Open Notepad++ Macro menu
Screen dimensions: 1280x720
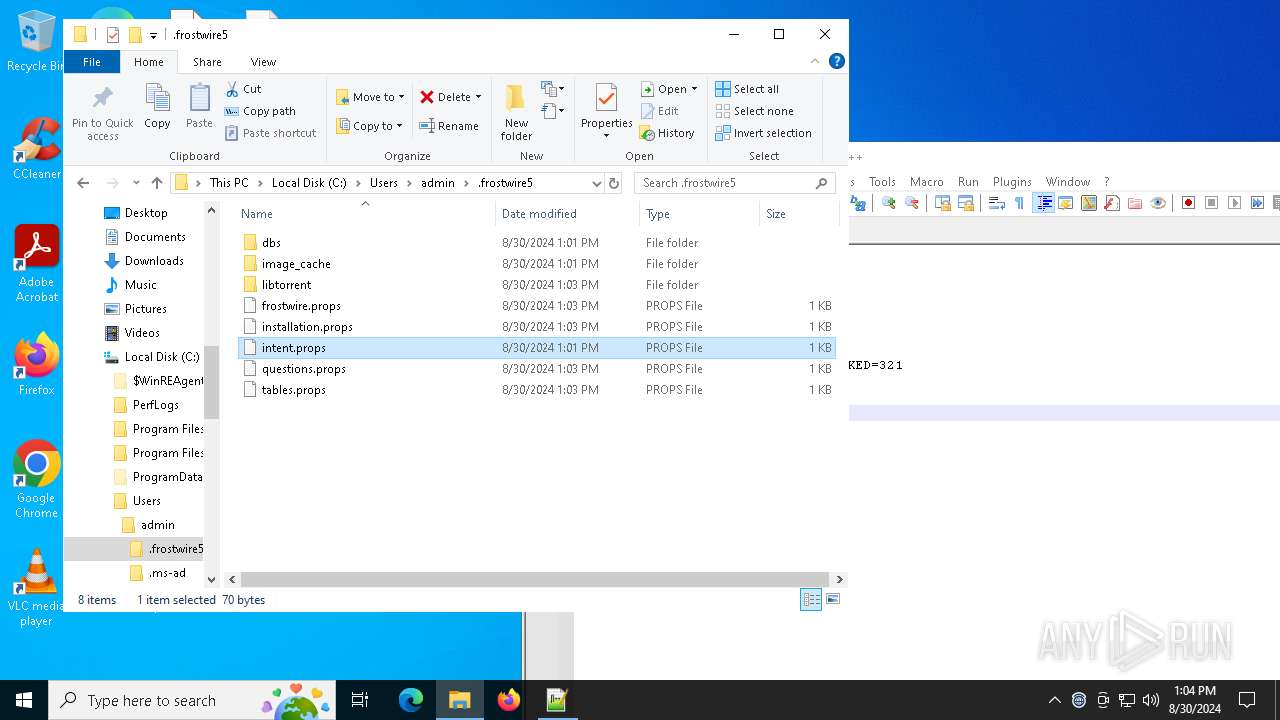(x=926, y=182)
